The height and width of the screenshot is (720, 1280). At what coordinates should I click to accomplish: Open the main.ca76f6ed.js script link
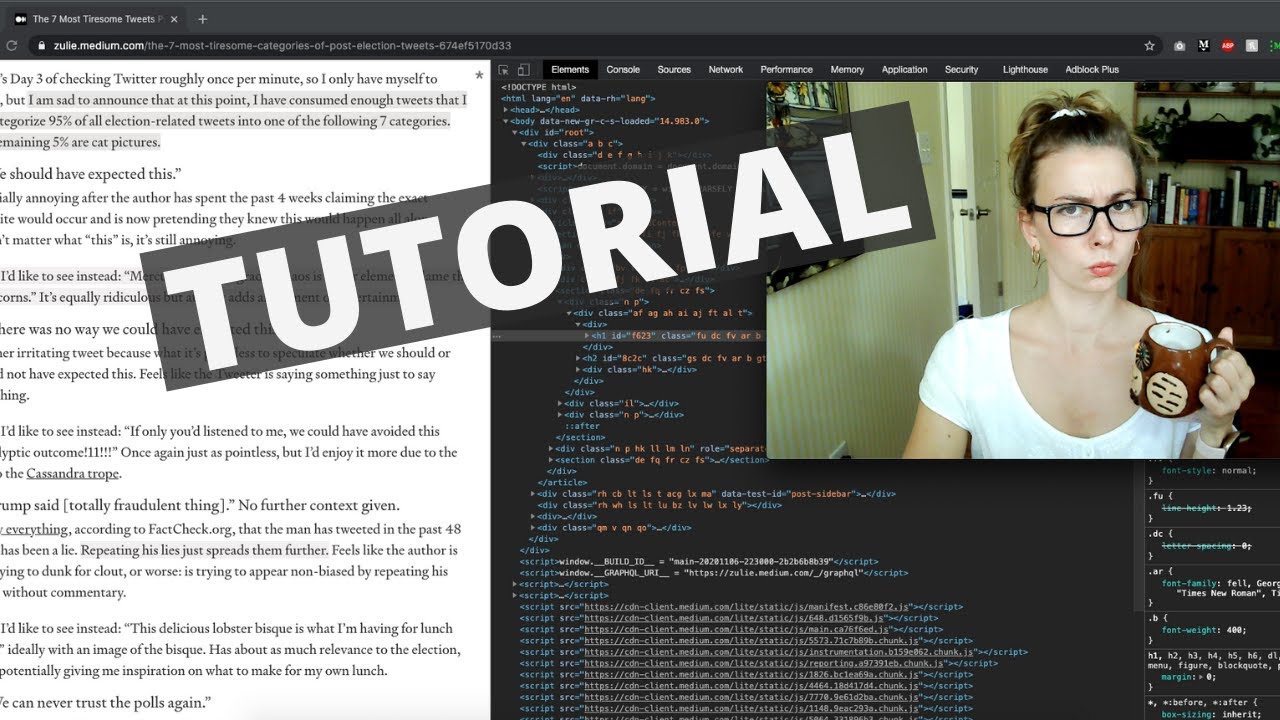(x=735, y=629)
